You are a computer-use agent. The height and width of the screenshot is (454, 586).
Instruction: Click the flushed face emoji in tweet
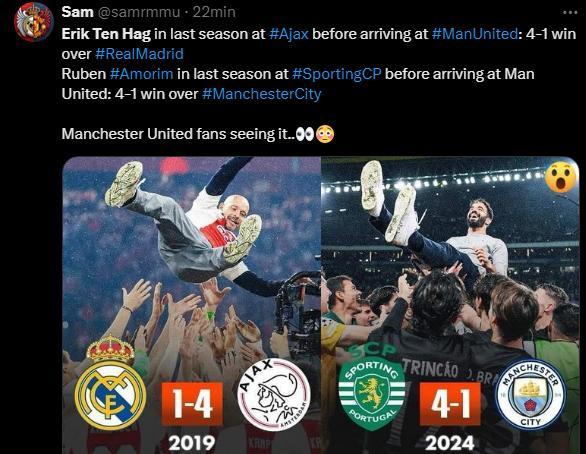[325, 135]
